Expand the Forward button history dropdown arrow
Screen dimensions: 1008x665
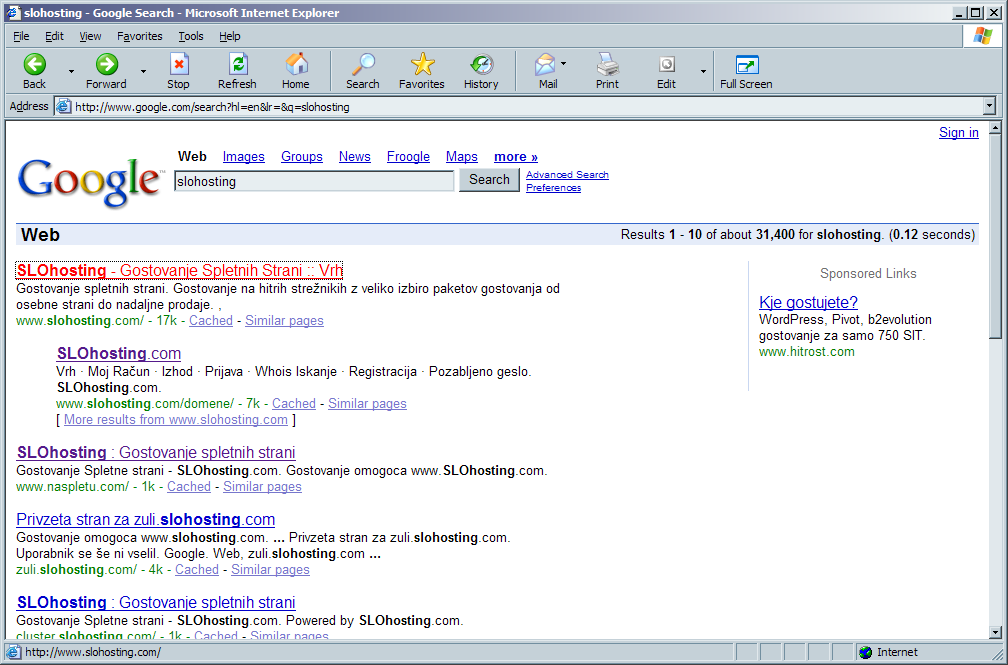coord(143,71)
